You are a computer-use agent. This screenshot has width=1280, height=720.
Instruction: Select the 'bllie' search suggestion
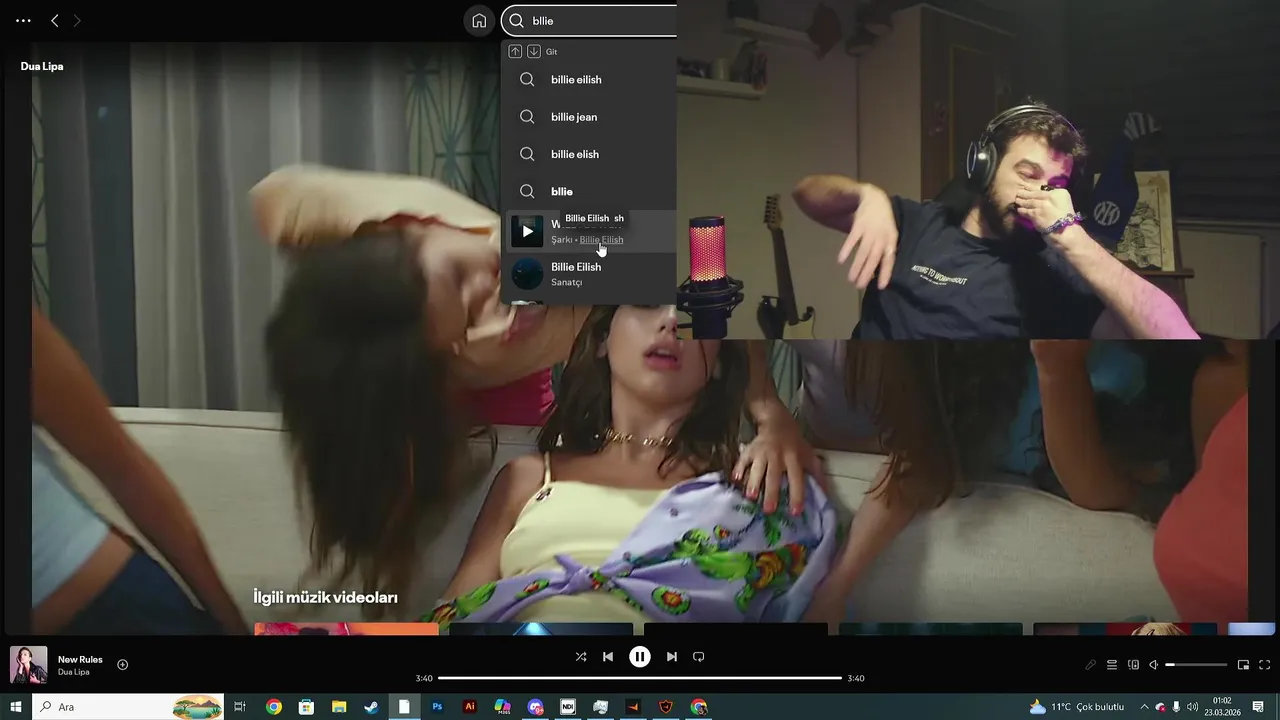pyautogui.click(x=589, y=191)
